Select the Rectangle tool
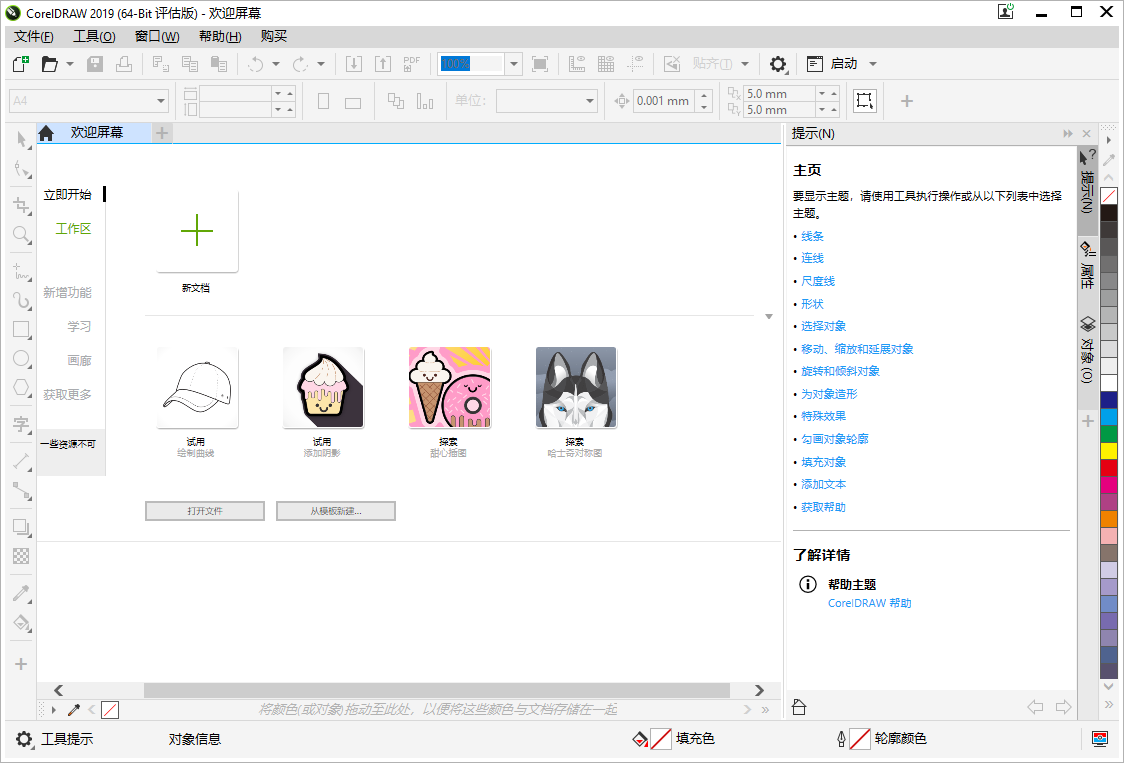 [x=22, y=329]
